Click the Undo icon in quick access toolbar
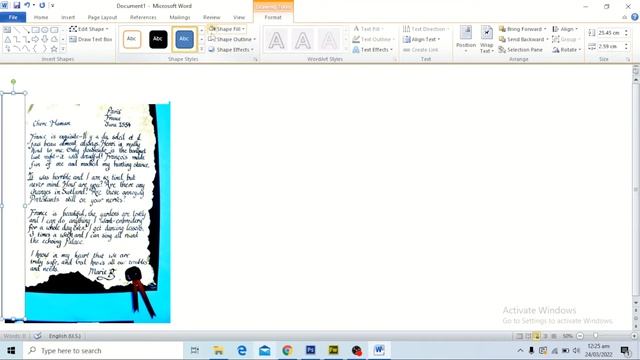640x360 pixels. pyautogui.click(x=27, y=5)
